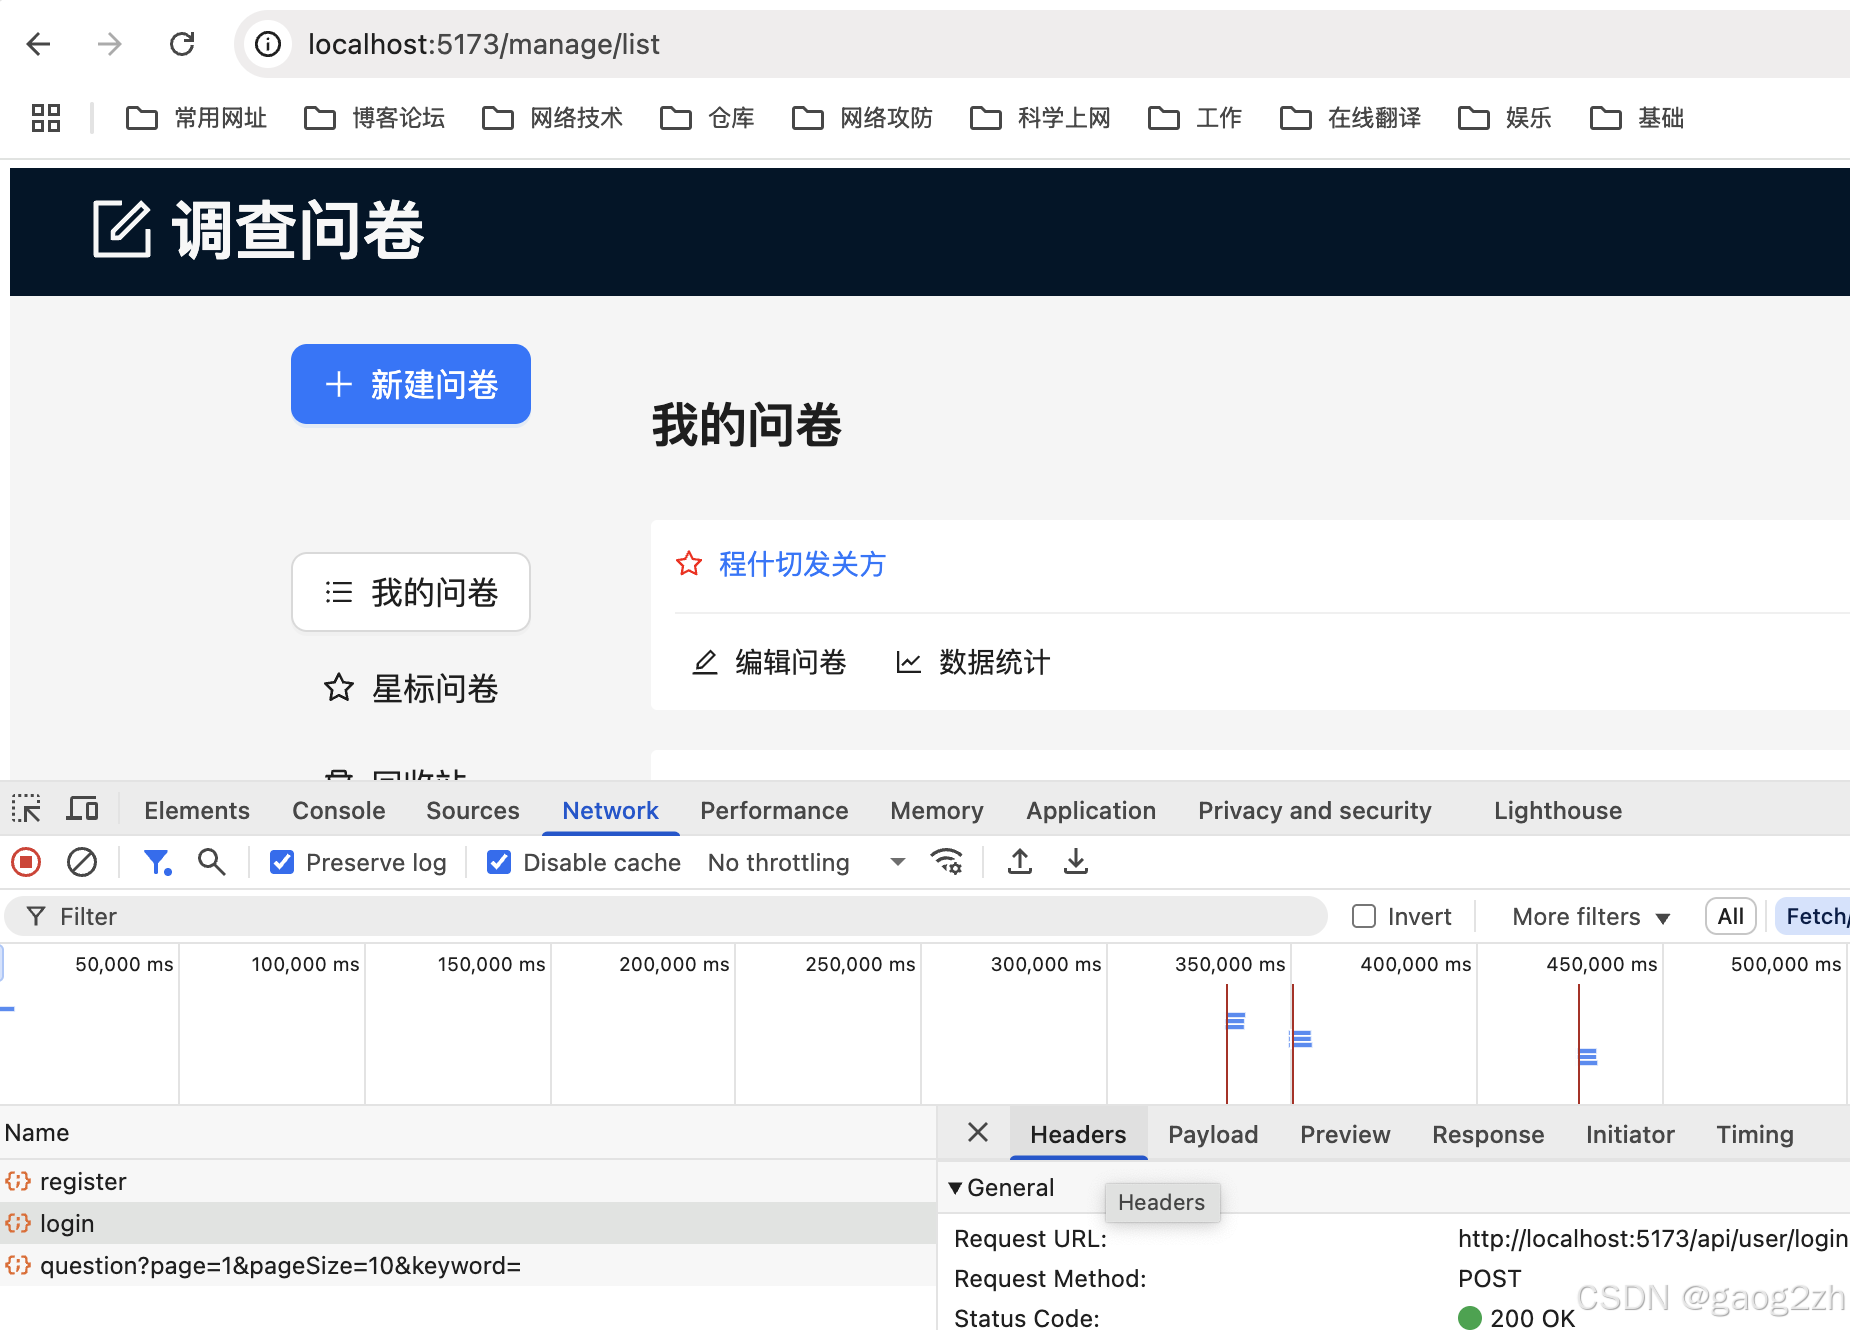Toggle the star on 程什切发关方 questionnaire

pos(689,564)
